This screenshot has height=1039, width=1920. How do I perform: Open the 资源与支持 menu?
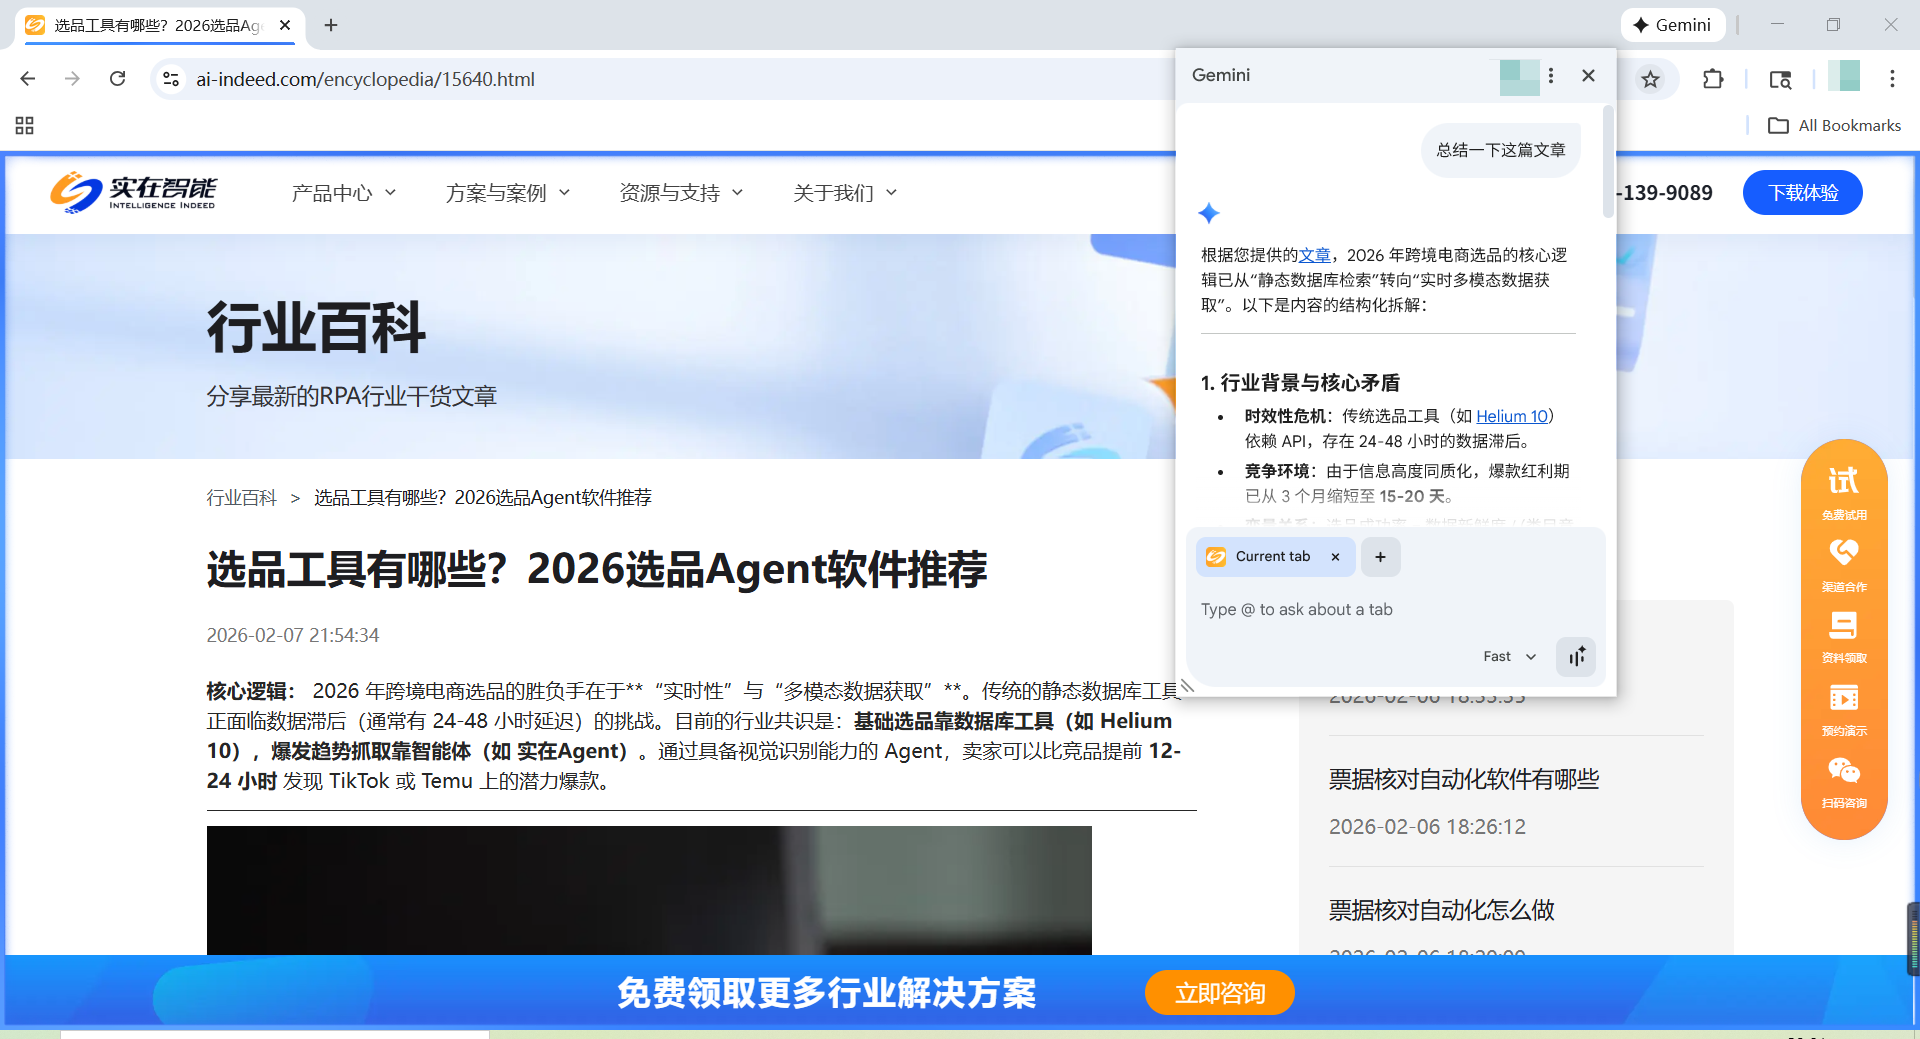(681, 193)
